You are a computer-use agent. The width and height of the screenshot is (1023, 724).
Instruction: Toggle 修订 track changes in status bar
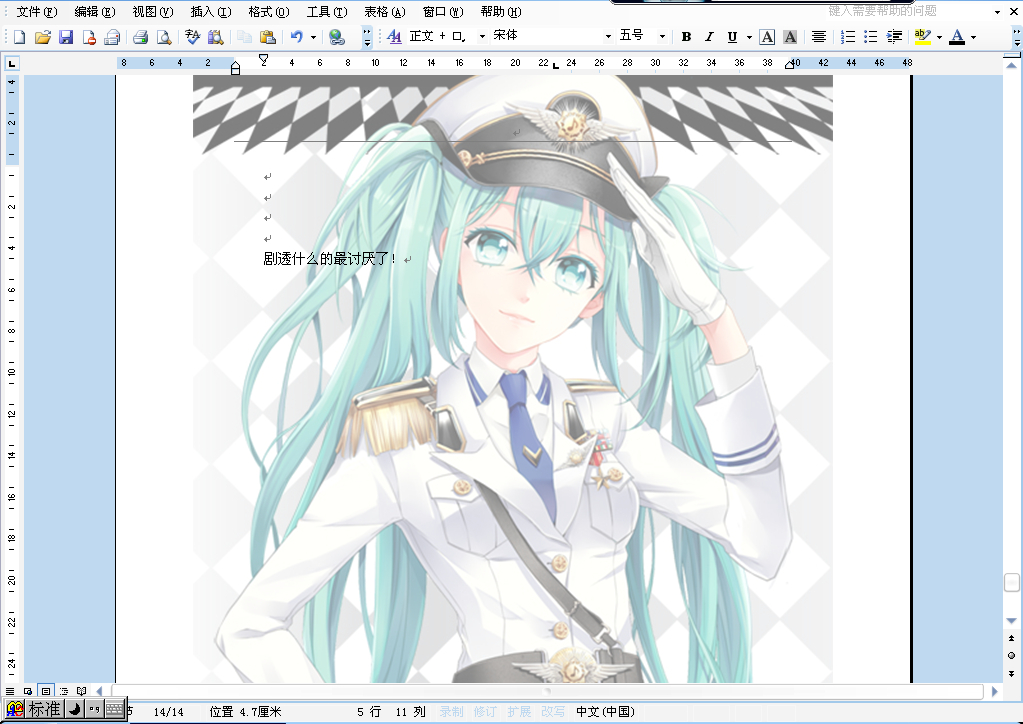click(485, 712)
